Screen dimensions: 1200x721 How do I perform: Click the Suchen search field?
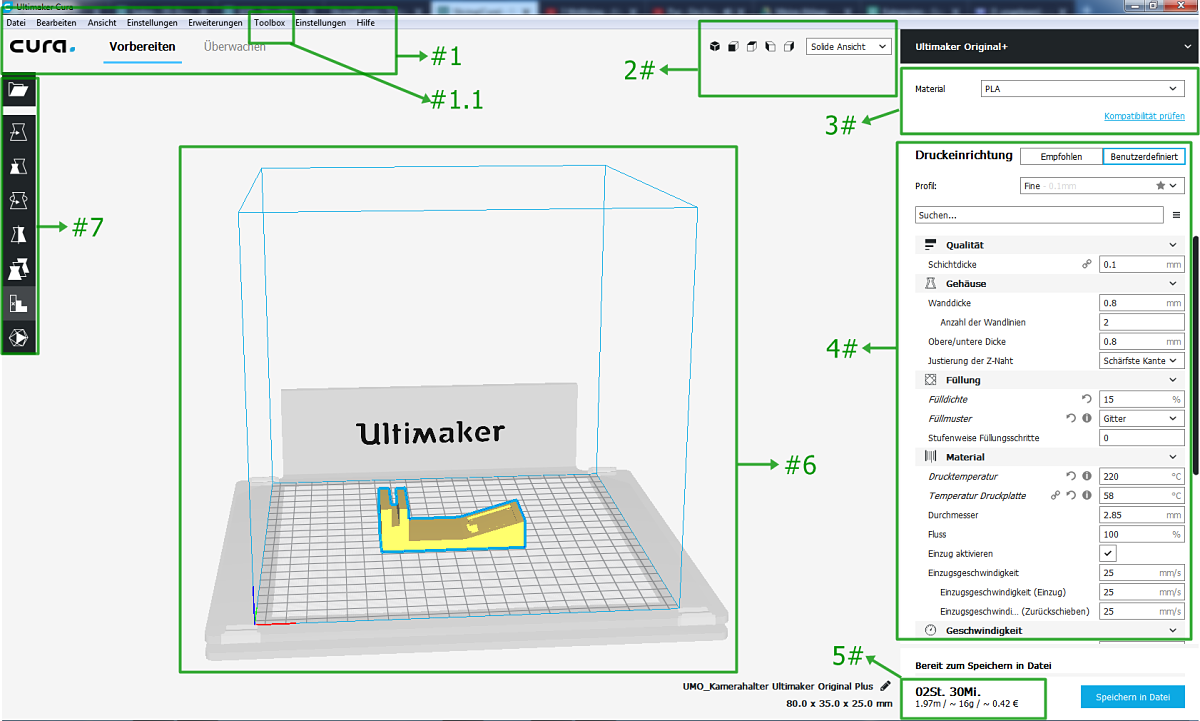(x=1039, y=214)
